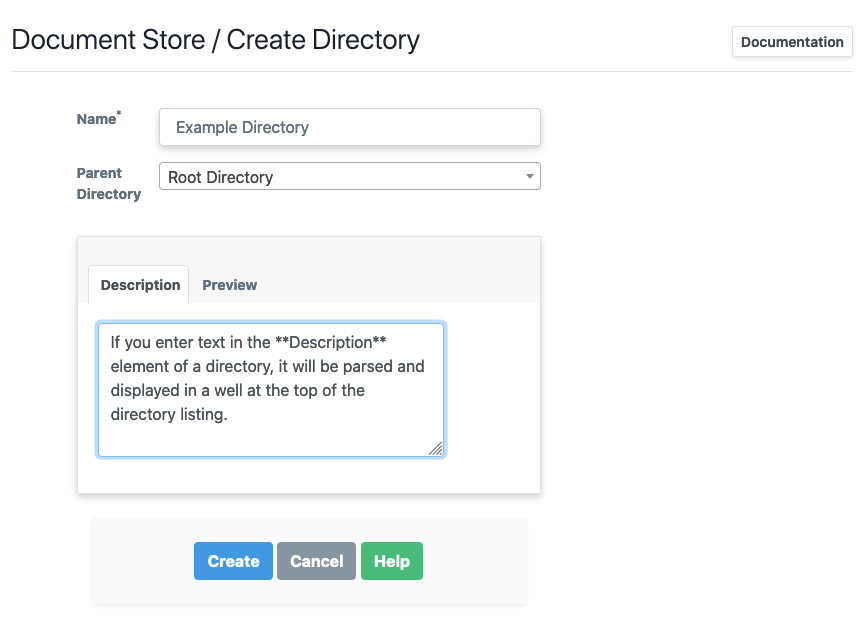Click the blue Create button

(x=233, y=561)
